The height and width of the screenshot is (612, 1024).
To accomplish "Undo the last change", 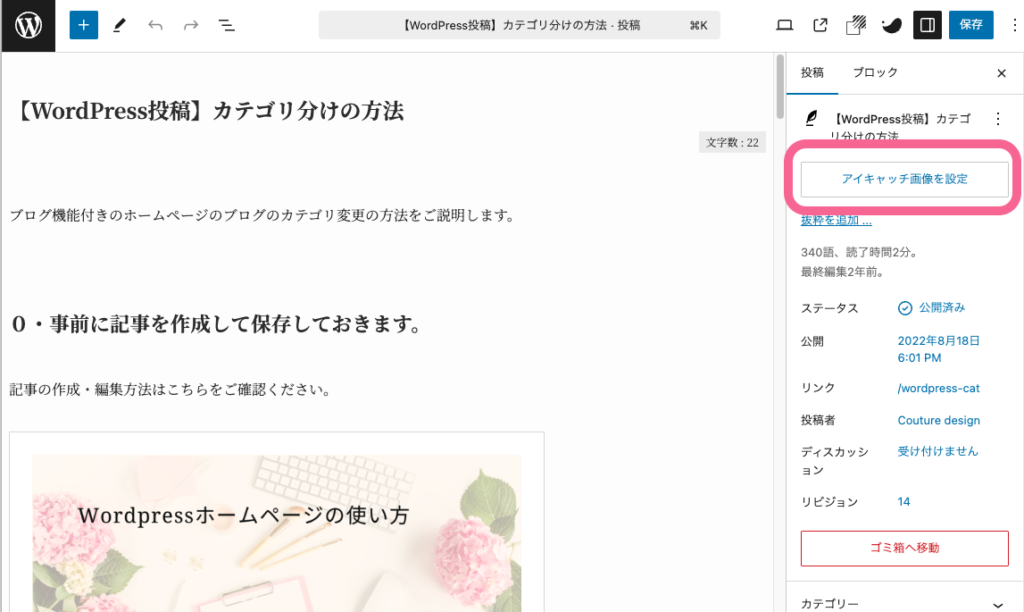I will 155,25.
